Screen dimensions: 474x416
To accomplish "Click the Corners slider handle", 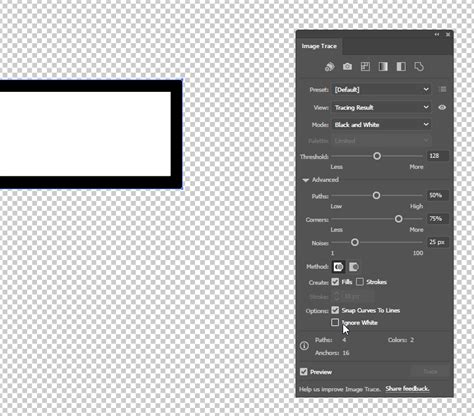I will click(398, 219).
